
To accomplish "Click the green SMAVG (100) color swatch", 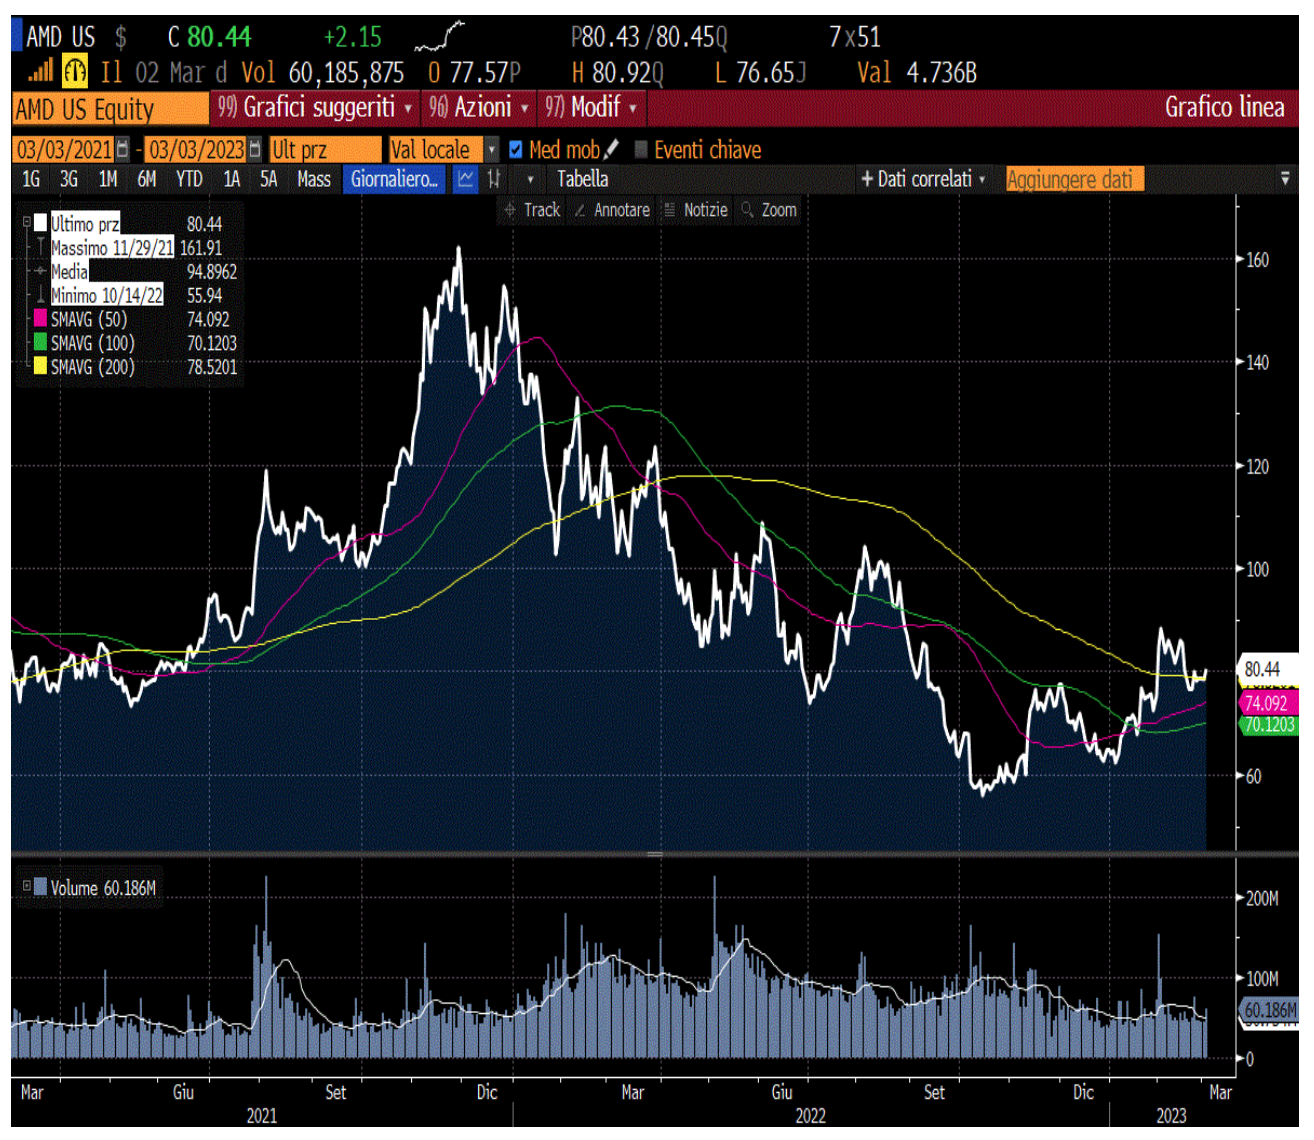I will click(40, 343).
